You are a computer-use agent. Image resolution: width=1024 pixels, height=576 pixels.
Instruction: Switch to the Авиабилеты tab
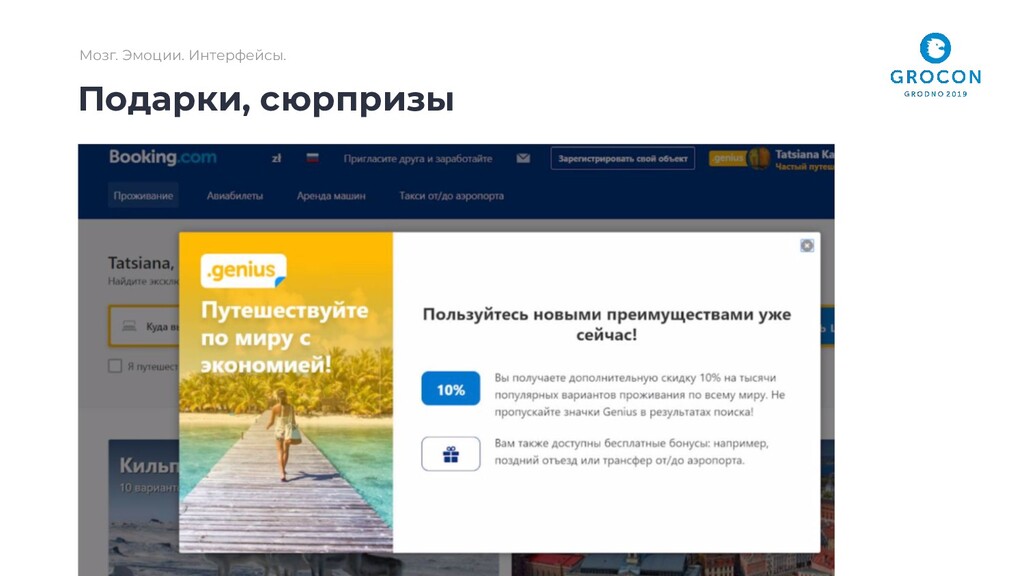coord(235,195)
